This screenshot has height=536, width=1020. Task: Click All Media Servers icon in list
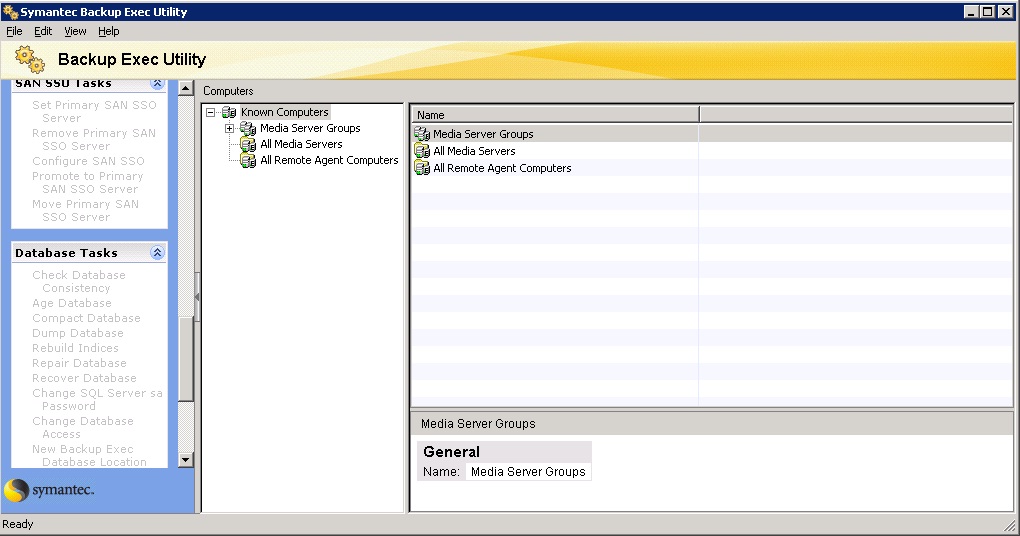click(422, 151)
